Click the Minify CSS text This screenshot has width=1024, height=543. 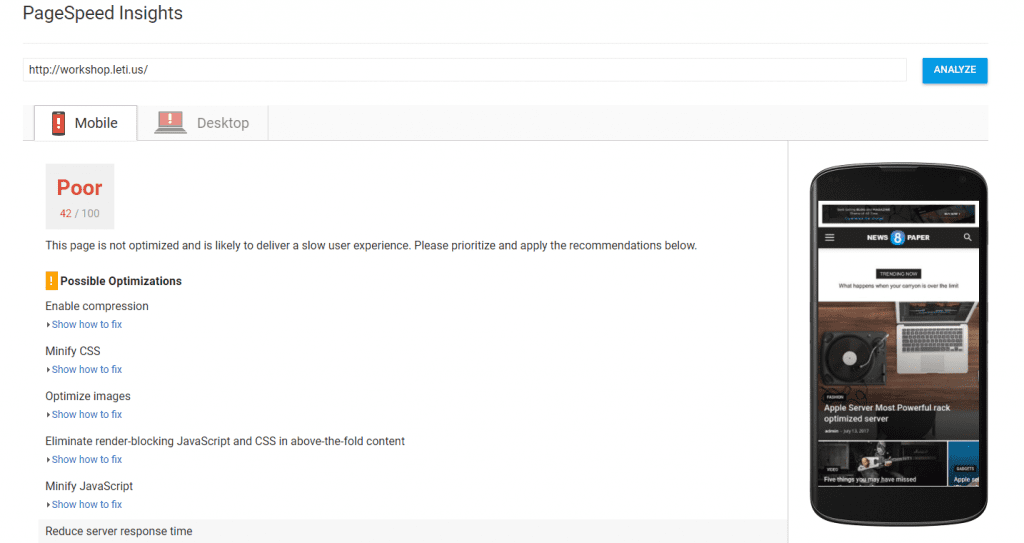(72, 351)
